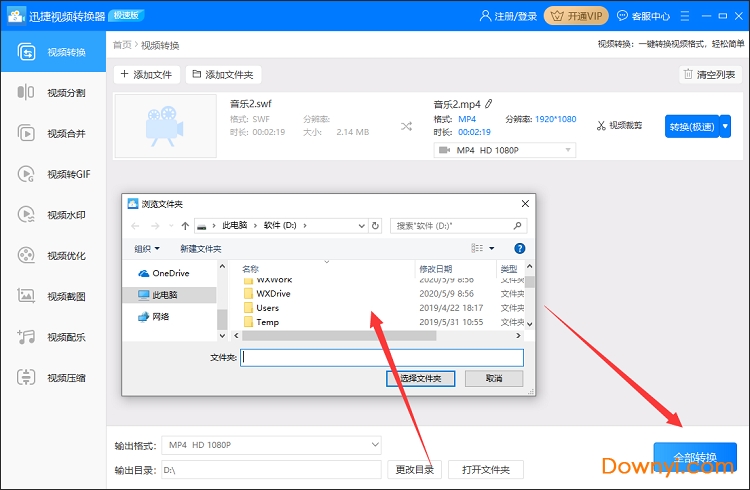
Task: Select the Users folder
Action: pyautogui.click(x=267, y=308)
